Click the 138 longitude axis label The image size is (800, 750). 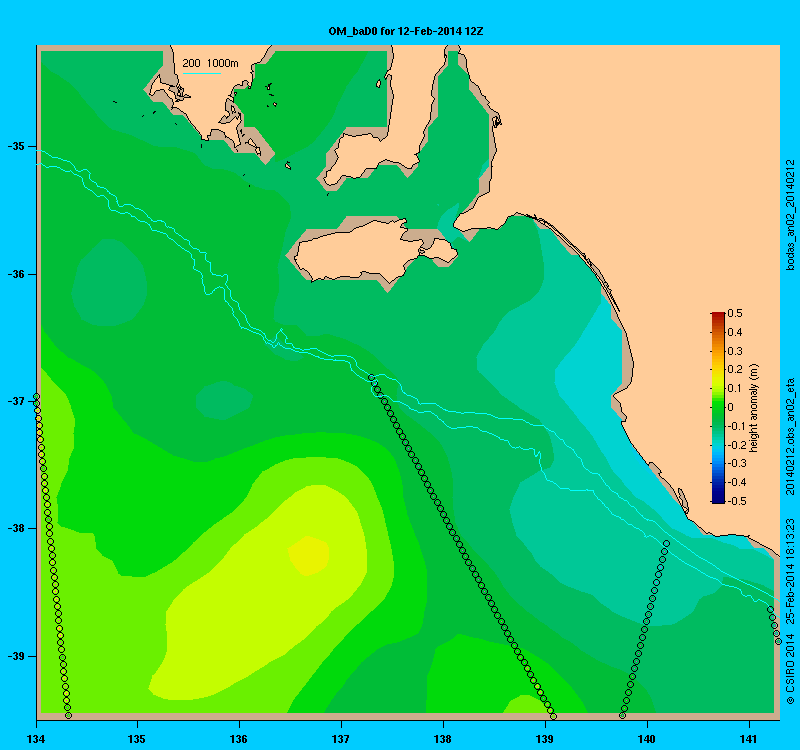tap(442, 739)
